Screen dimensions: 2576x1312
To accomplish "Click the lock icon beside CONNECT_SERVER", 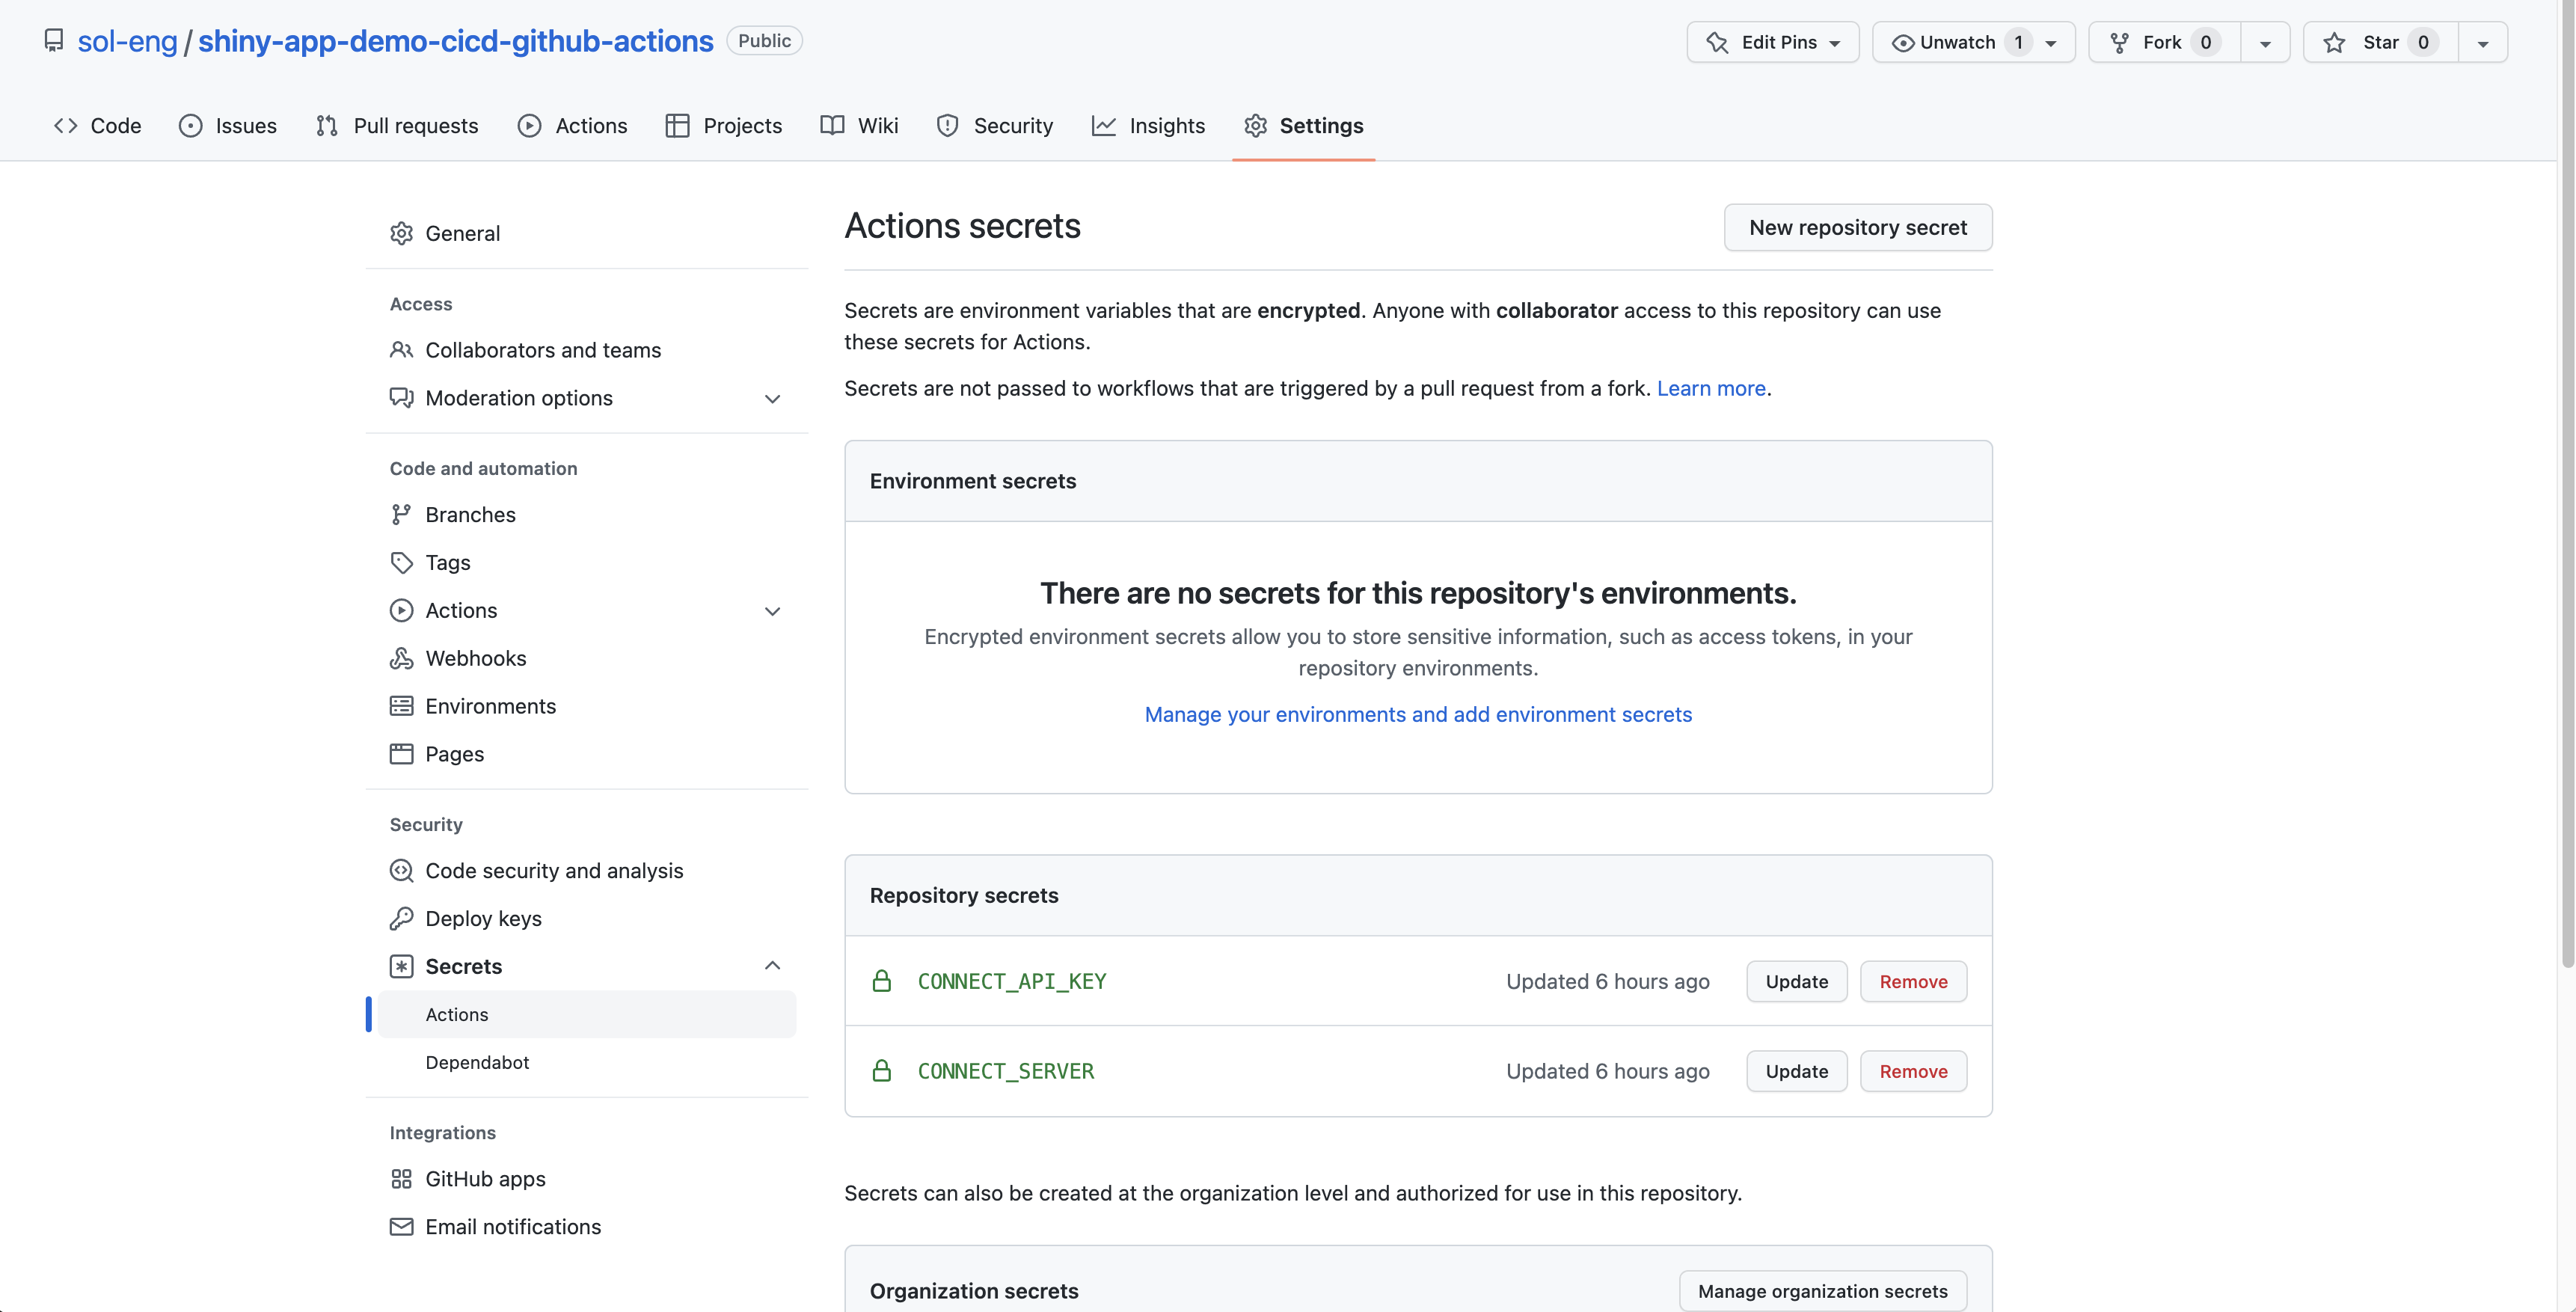I will click(881, 1071).
